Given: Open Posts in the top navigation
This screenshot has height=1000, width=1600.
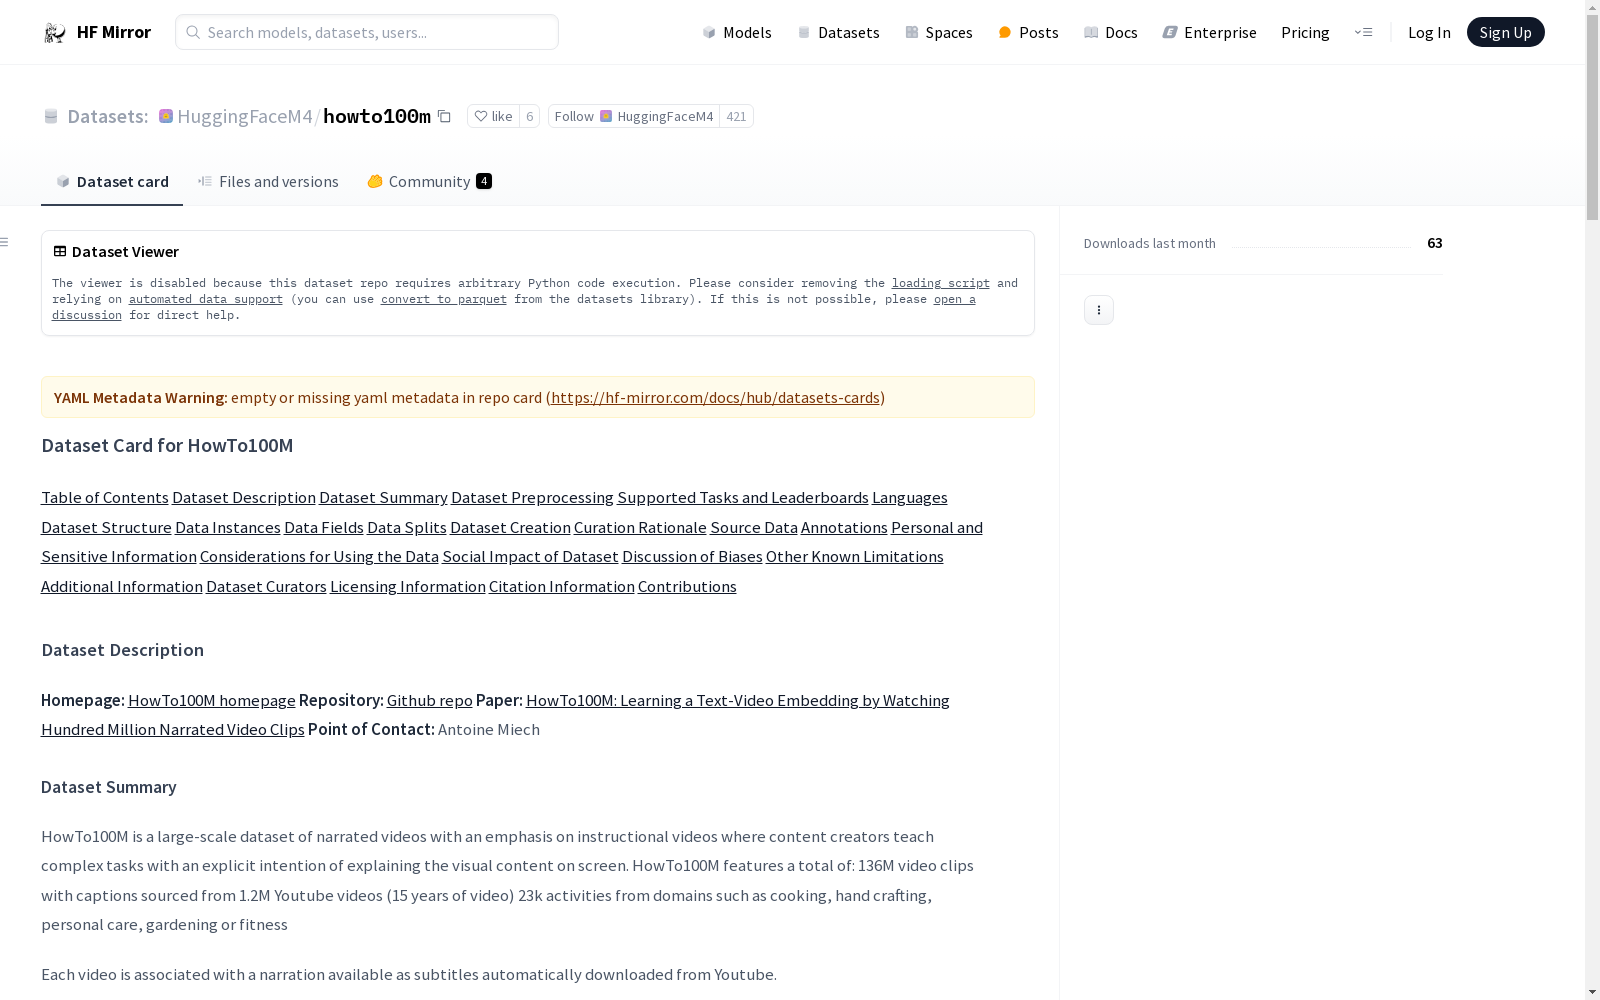Looking at the screenshot, I should 1028,33.
